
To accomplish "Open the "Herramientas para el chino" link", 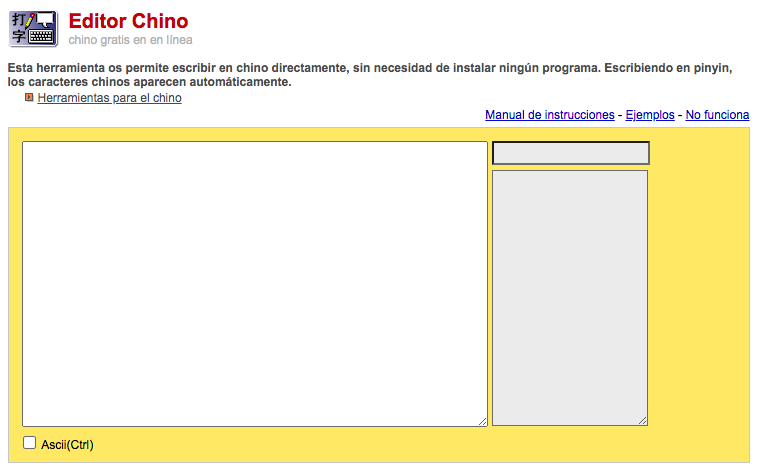I will (109, 98).
